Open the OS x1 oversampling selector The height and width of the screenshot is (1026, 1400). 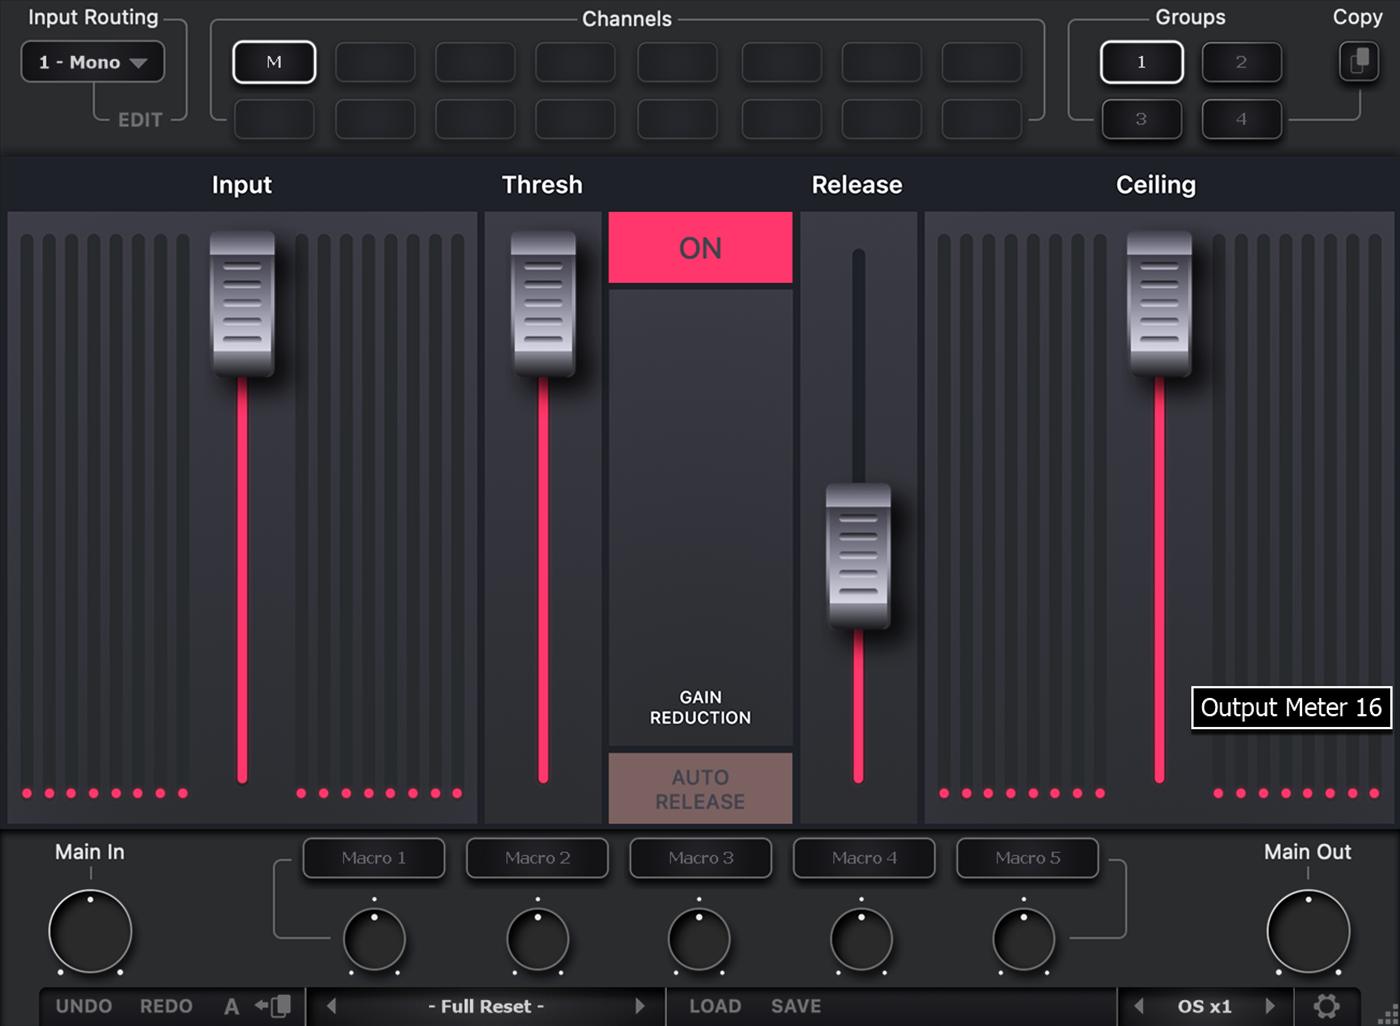pos(1204,1006)
